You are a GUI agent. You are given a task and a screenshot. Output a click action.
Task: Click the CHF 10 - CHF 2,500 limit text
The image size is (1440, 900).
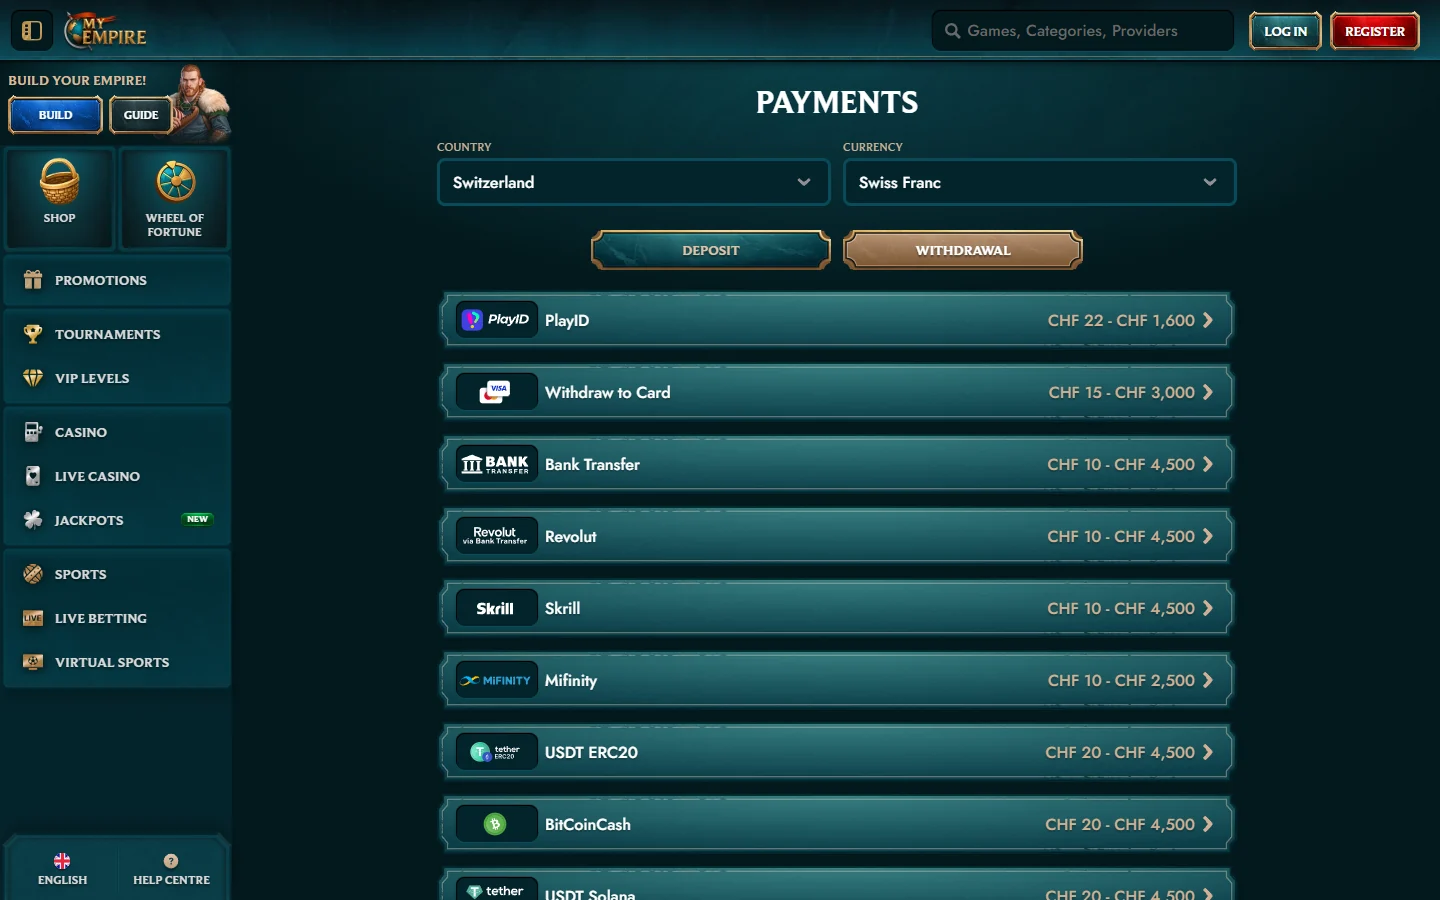(x=1121, y=680)
